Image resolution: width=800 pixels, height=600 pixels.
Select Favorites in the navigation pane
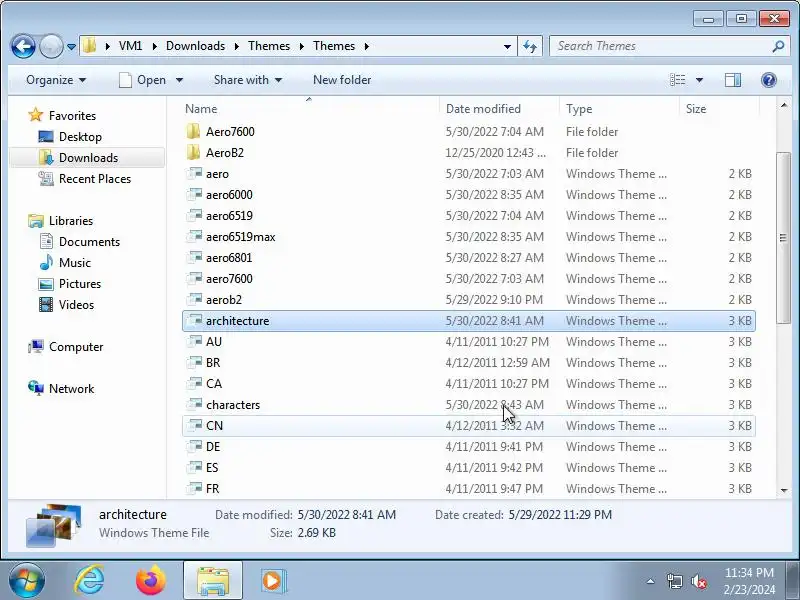pos(72,116)
